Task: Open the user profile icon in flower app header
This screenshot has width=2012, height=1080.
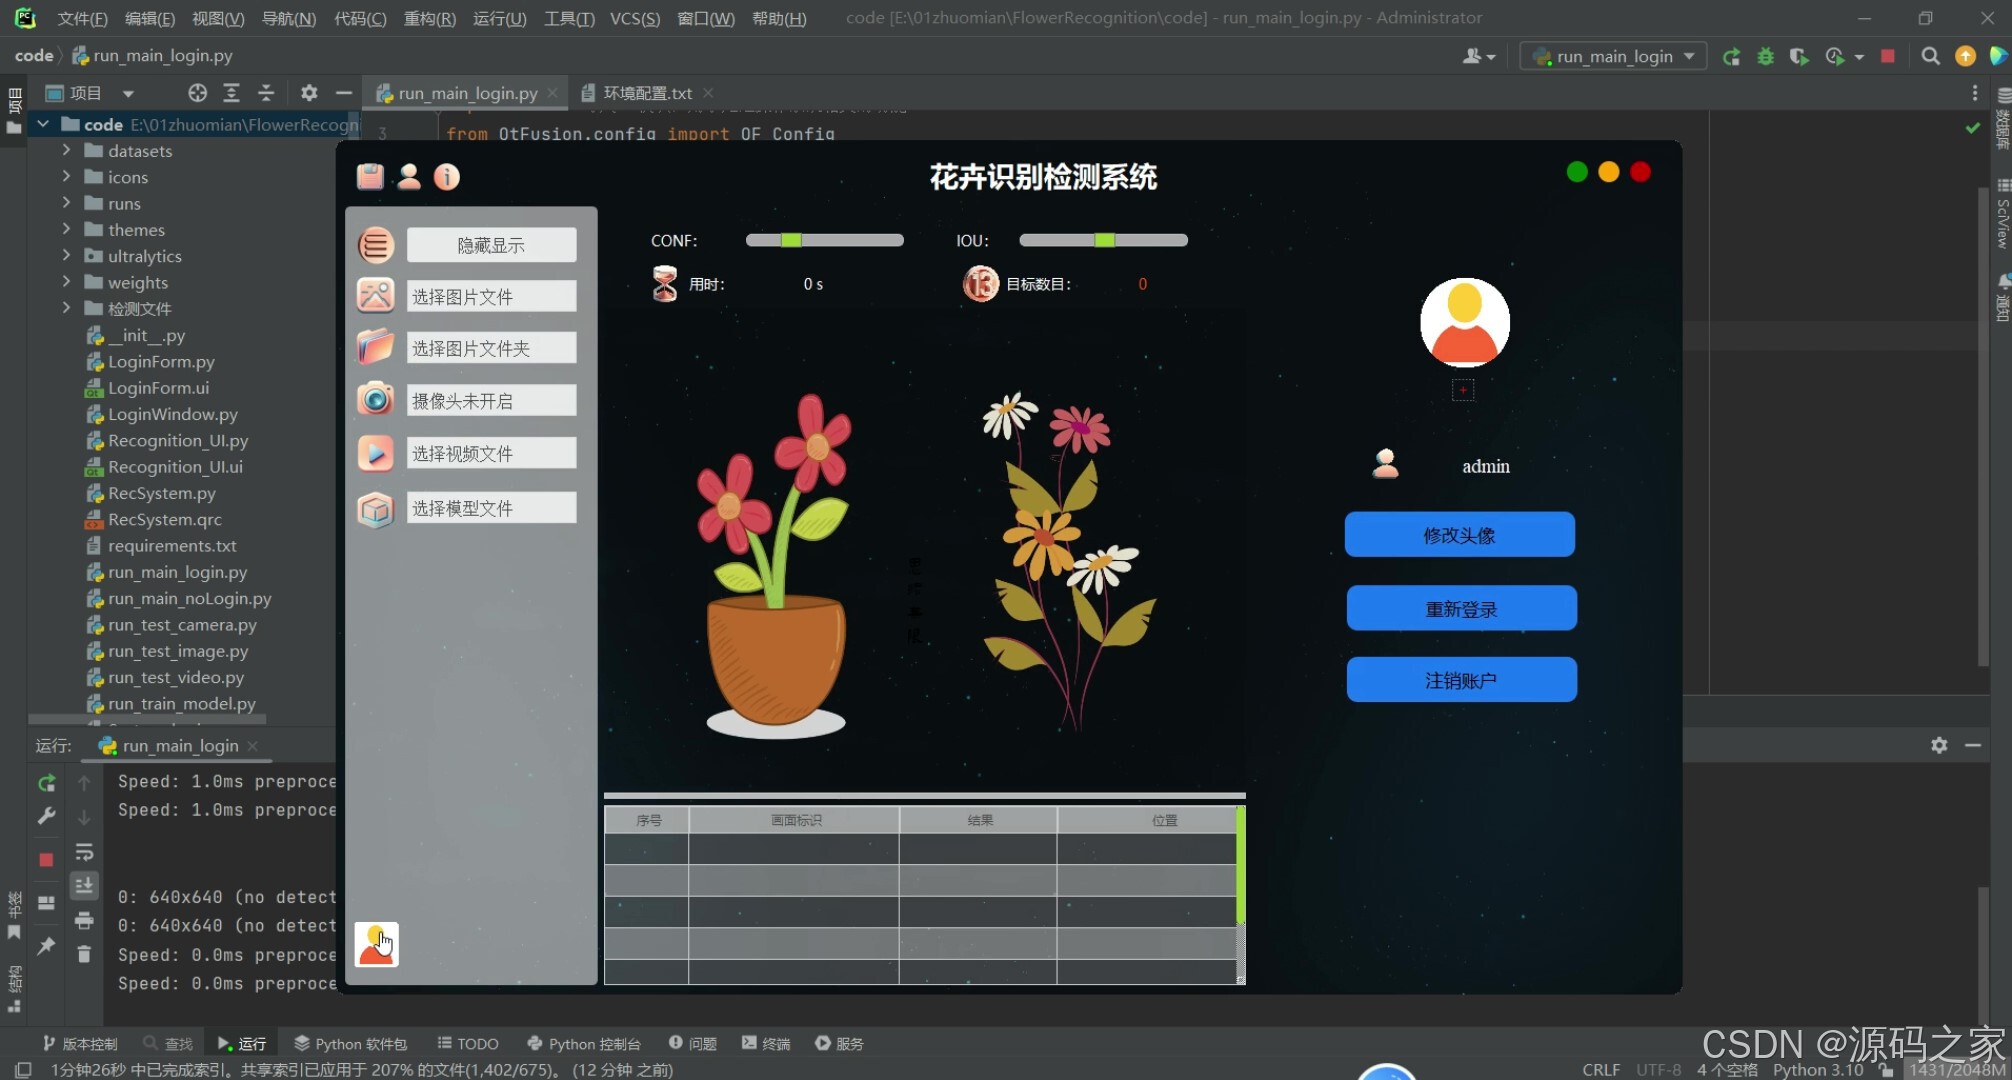Action: (408, 176)
